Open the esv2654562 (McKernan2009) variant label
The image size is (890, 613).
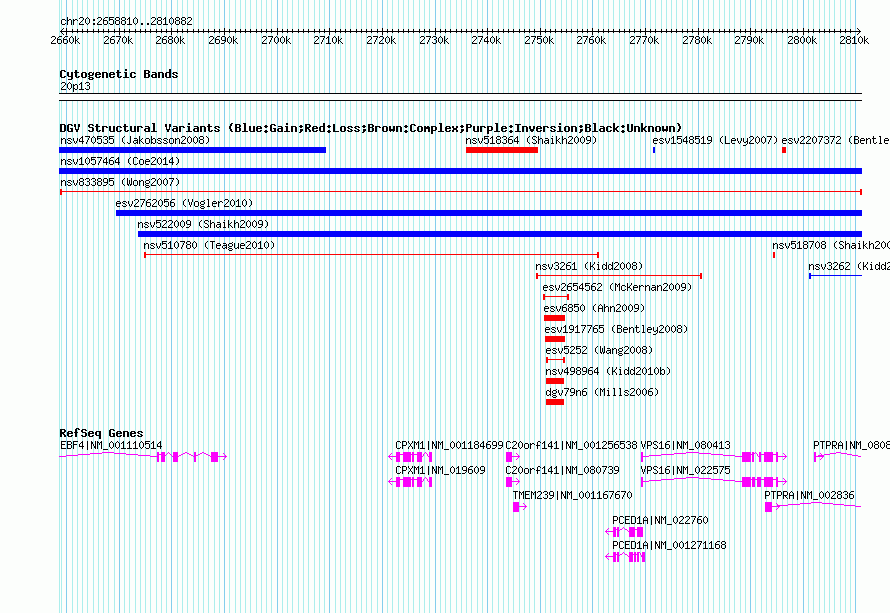point(617,287)
